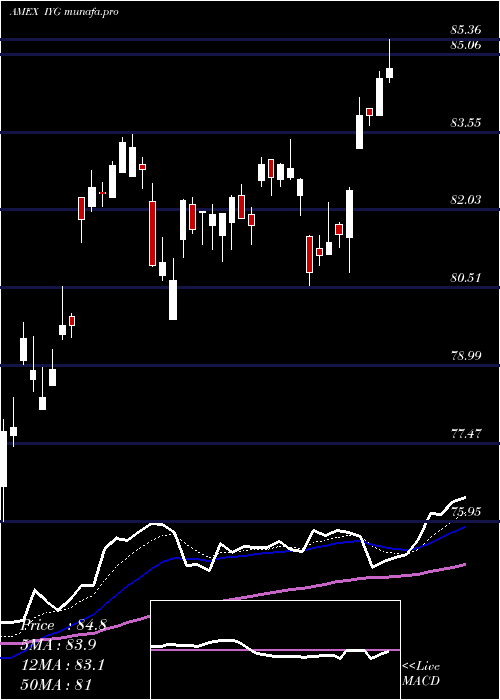Click the 80.51 price level label

(x=466, y=278)
